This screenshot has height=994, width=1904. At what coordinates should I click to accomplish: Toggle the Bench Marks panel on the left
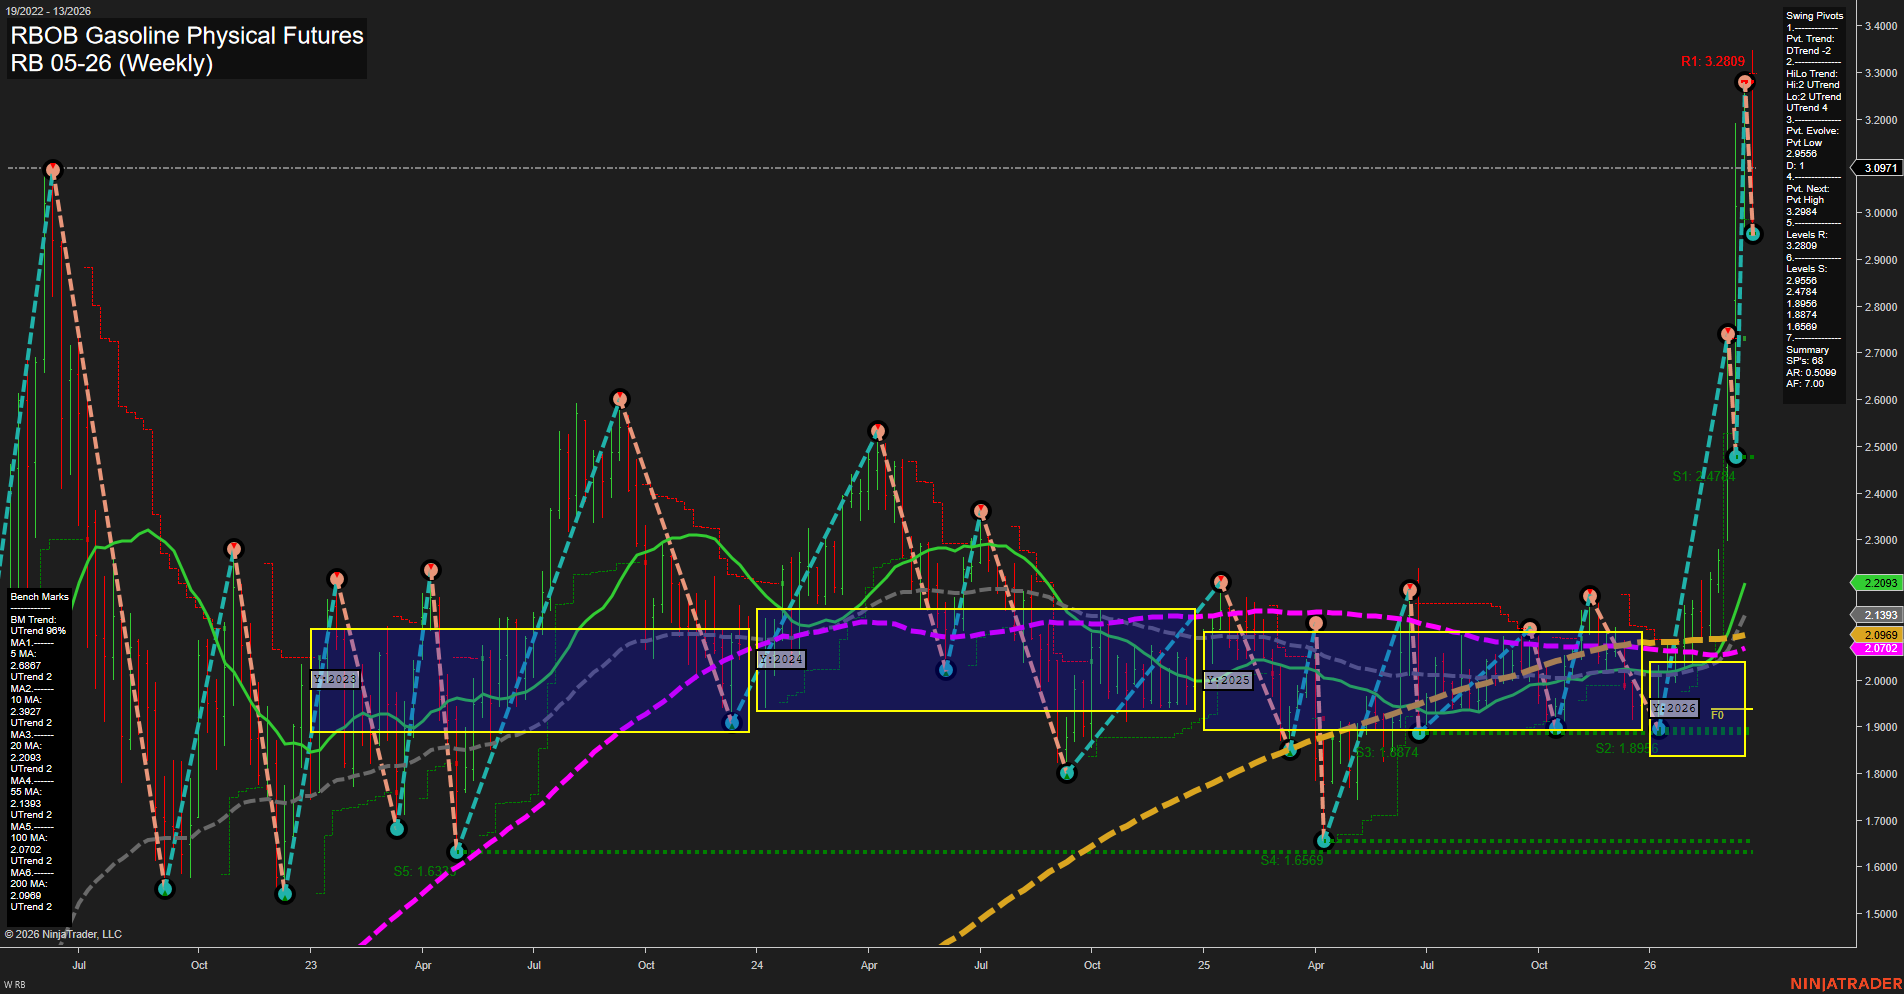(38, 596)
